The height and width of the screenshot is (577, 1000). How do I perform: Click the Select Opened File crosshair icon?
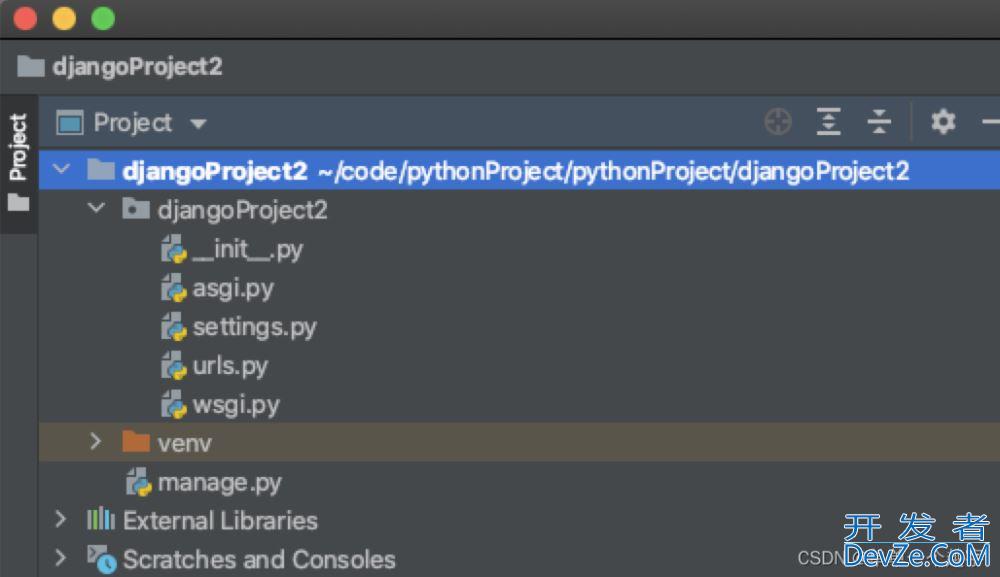tap(777, 122)
